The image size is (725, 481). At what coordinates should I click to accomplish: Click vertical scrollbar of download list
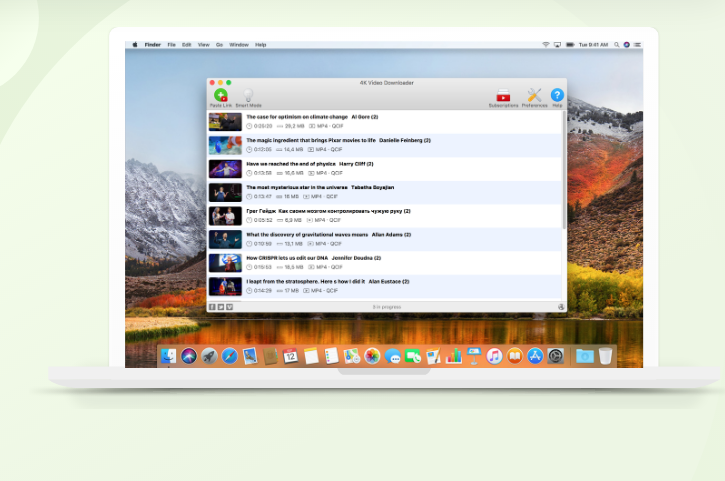[564, 170]
